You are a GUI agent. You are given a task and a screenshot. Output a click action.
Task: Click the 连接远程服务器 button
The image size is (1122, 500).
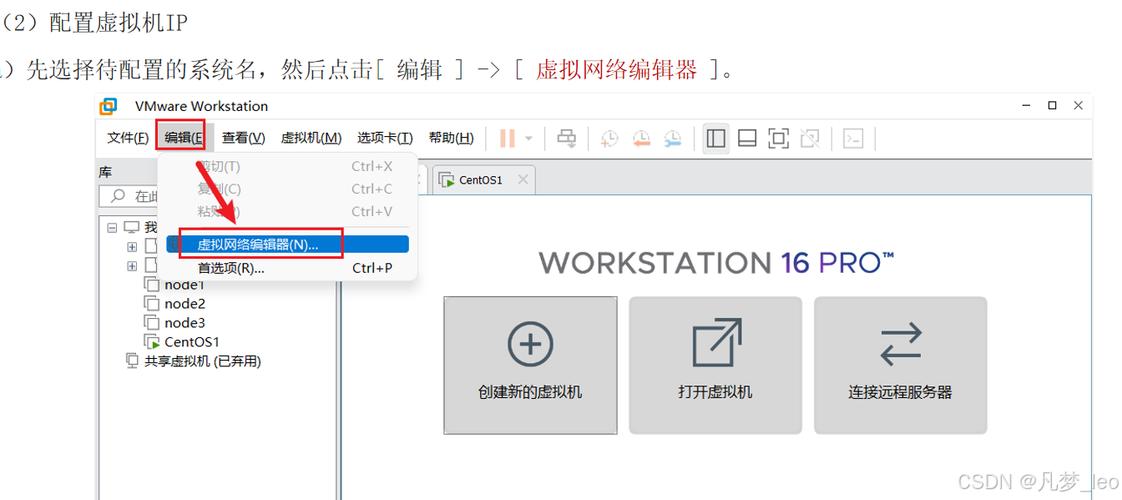pyautogui.click(x=900, y=365)
